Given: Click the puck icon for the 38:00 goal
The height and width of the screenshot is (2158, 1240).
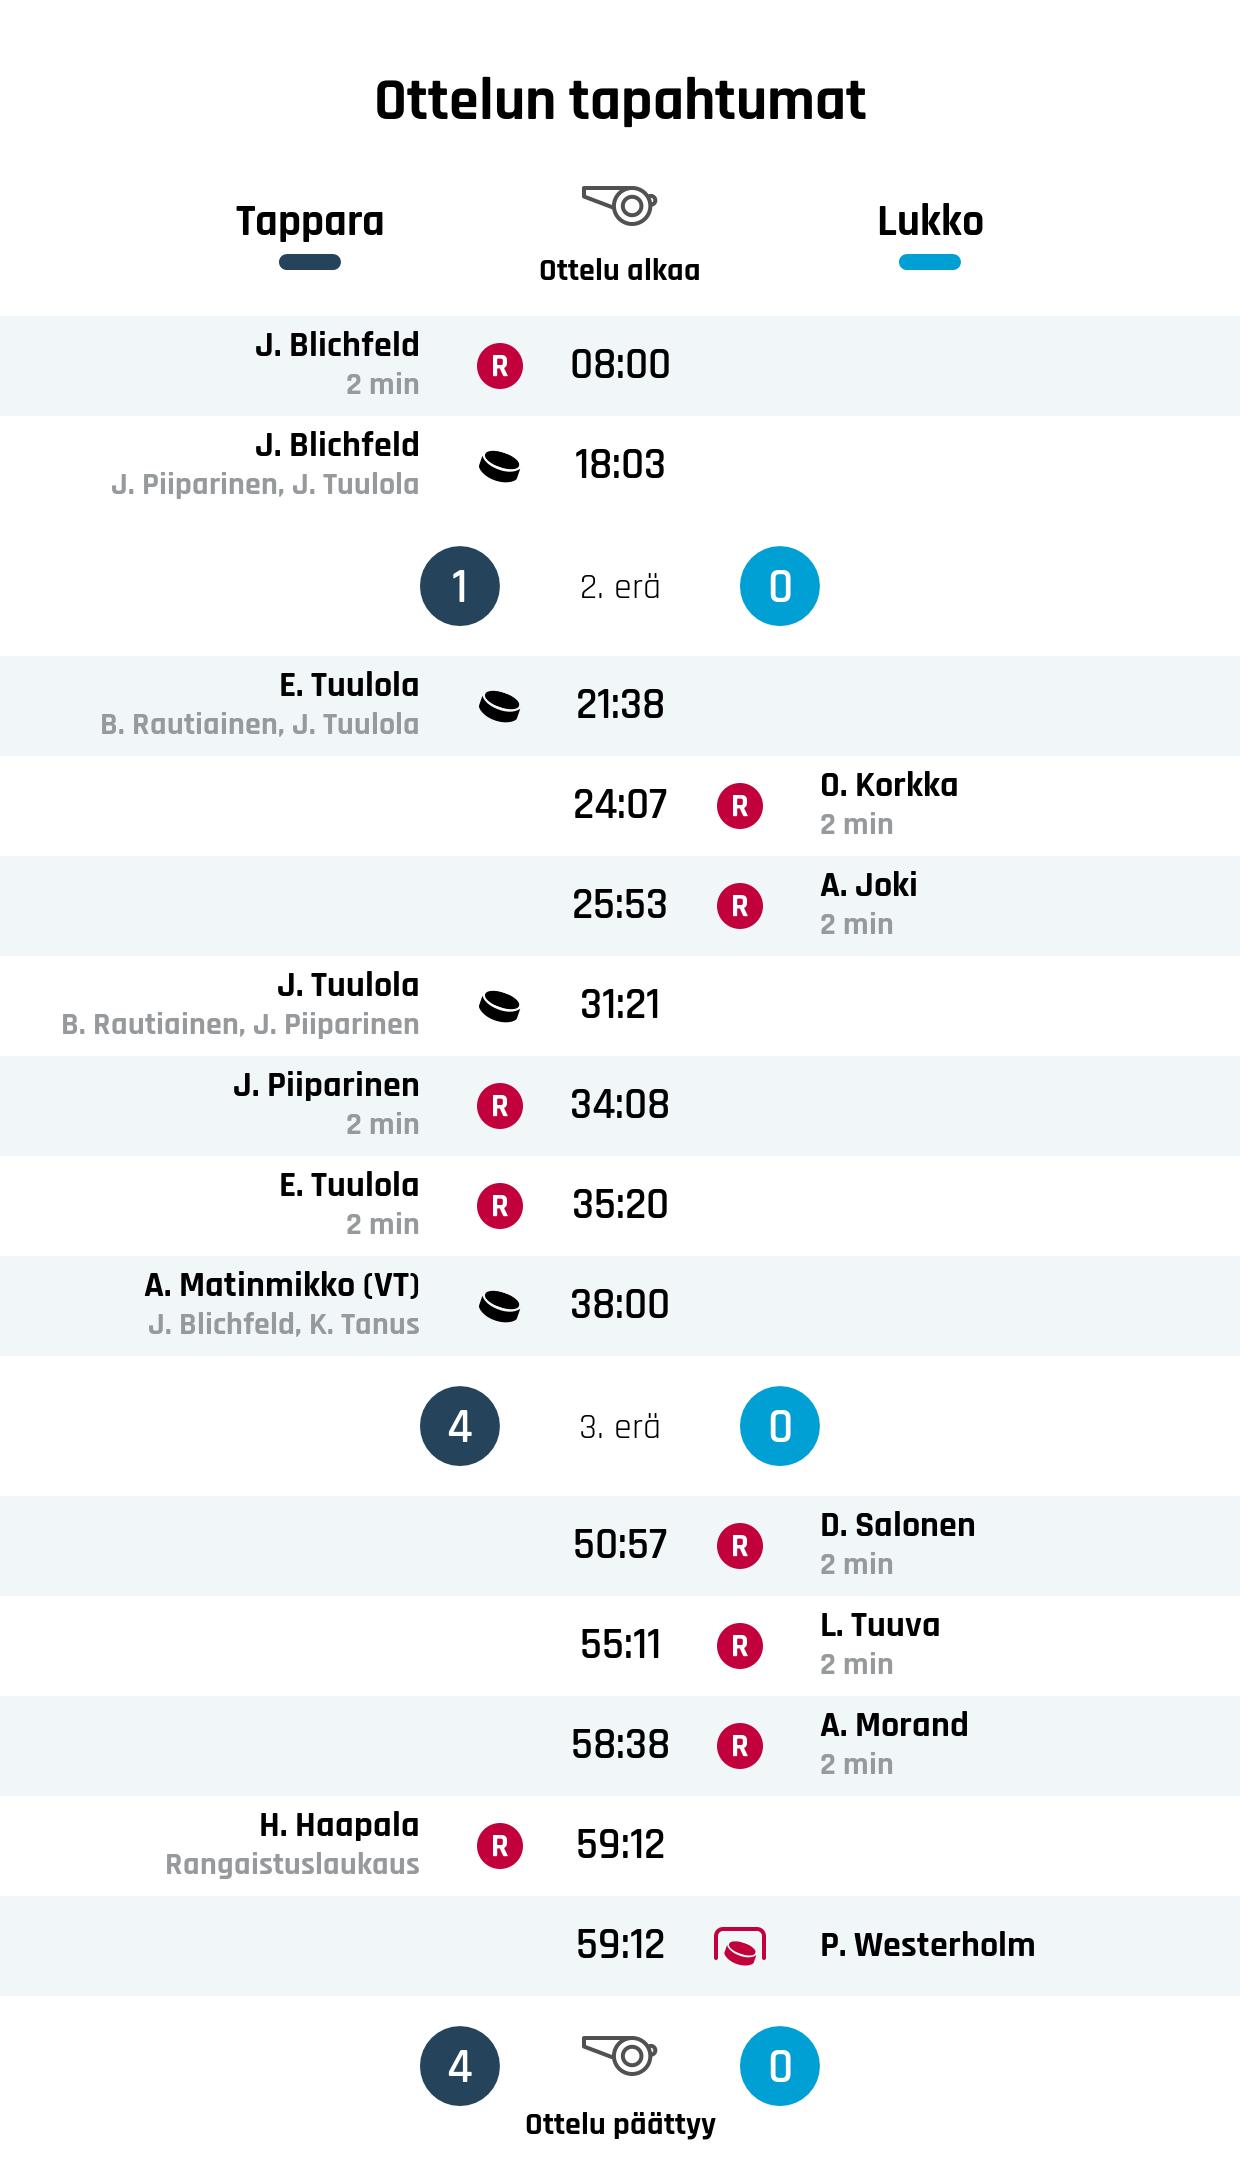Looking at the screenshot, I should tap(500, 1306).
